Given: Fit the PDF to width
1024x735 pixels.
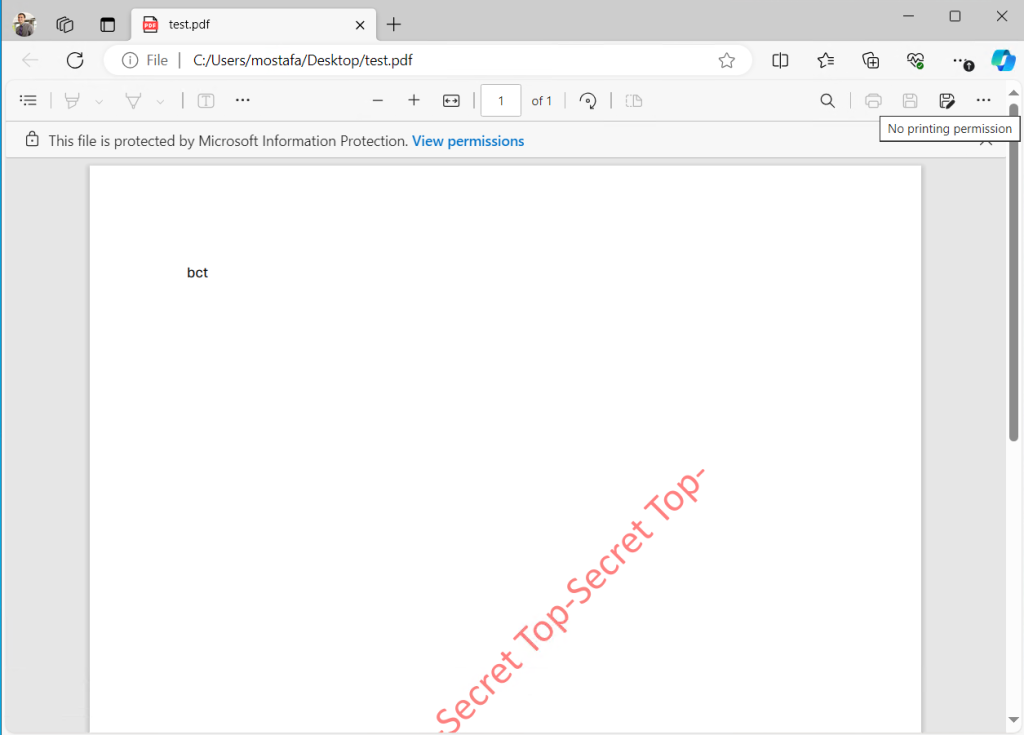Looking at the screenshot, I should click(x=451, y=101).
